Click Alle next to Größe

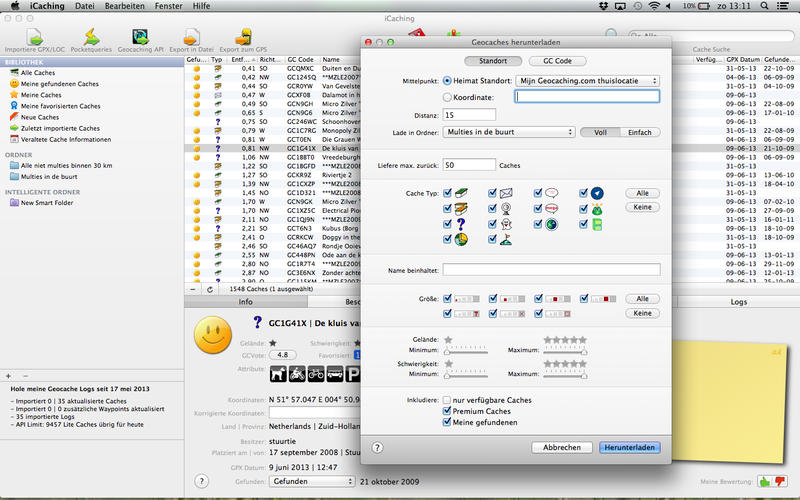(x=642, y=298)
